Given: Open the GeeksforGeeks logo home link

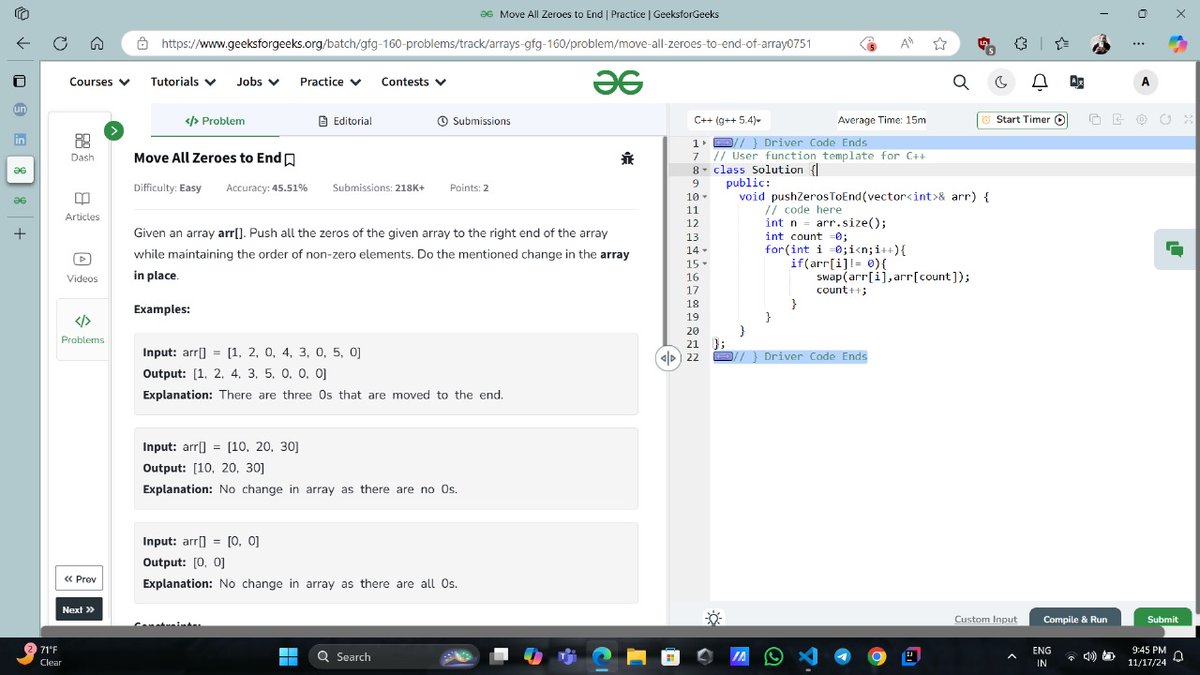Looking at the screenshot, I should 617,82.
